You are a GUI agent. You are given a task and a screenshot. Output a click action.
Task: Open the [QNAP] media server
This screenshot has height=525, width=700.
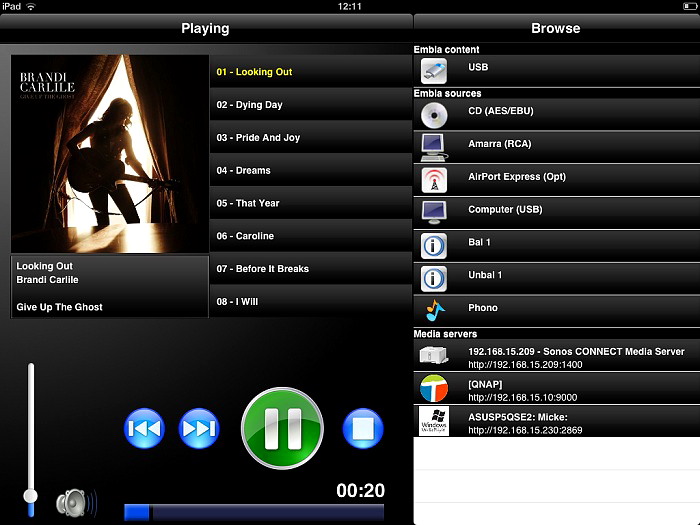pyautogui.click(x=557, y=388)
